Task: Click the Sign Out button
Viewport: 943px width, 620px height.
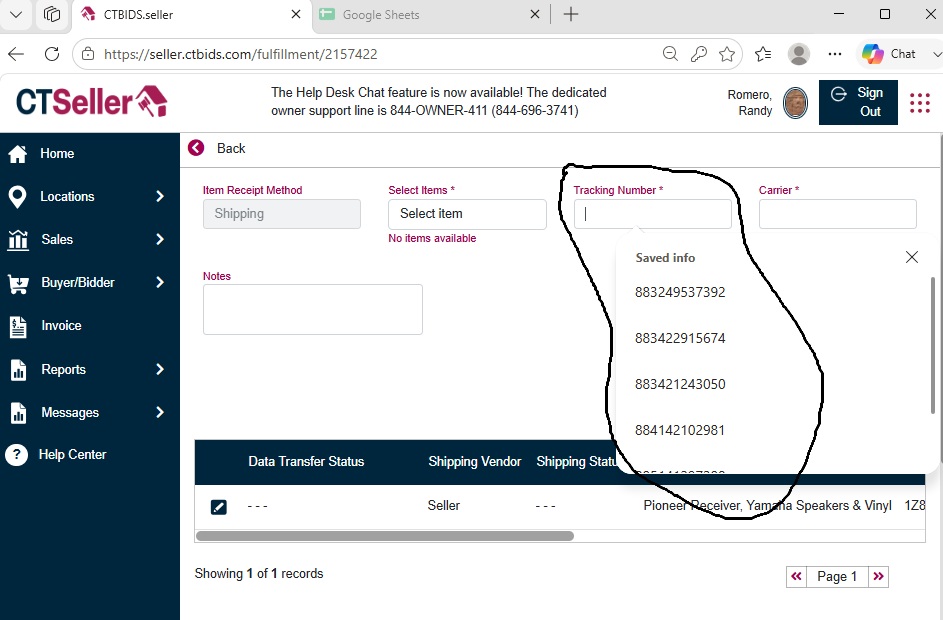Action: coord(858,102)
